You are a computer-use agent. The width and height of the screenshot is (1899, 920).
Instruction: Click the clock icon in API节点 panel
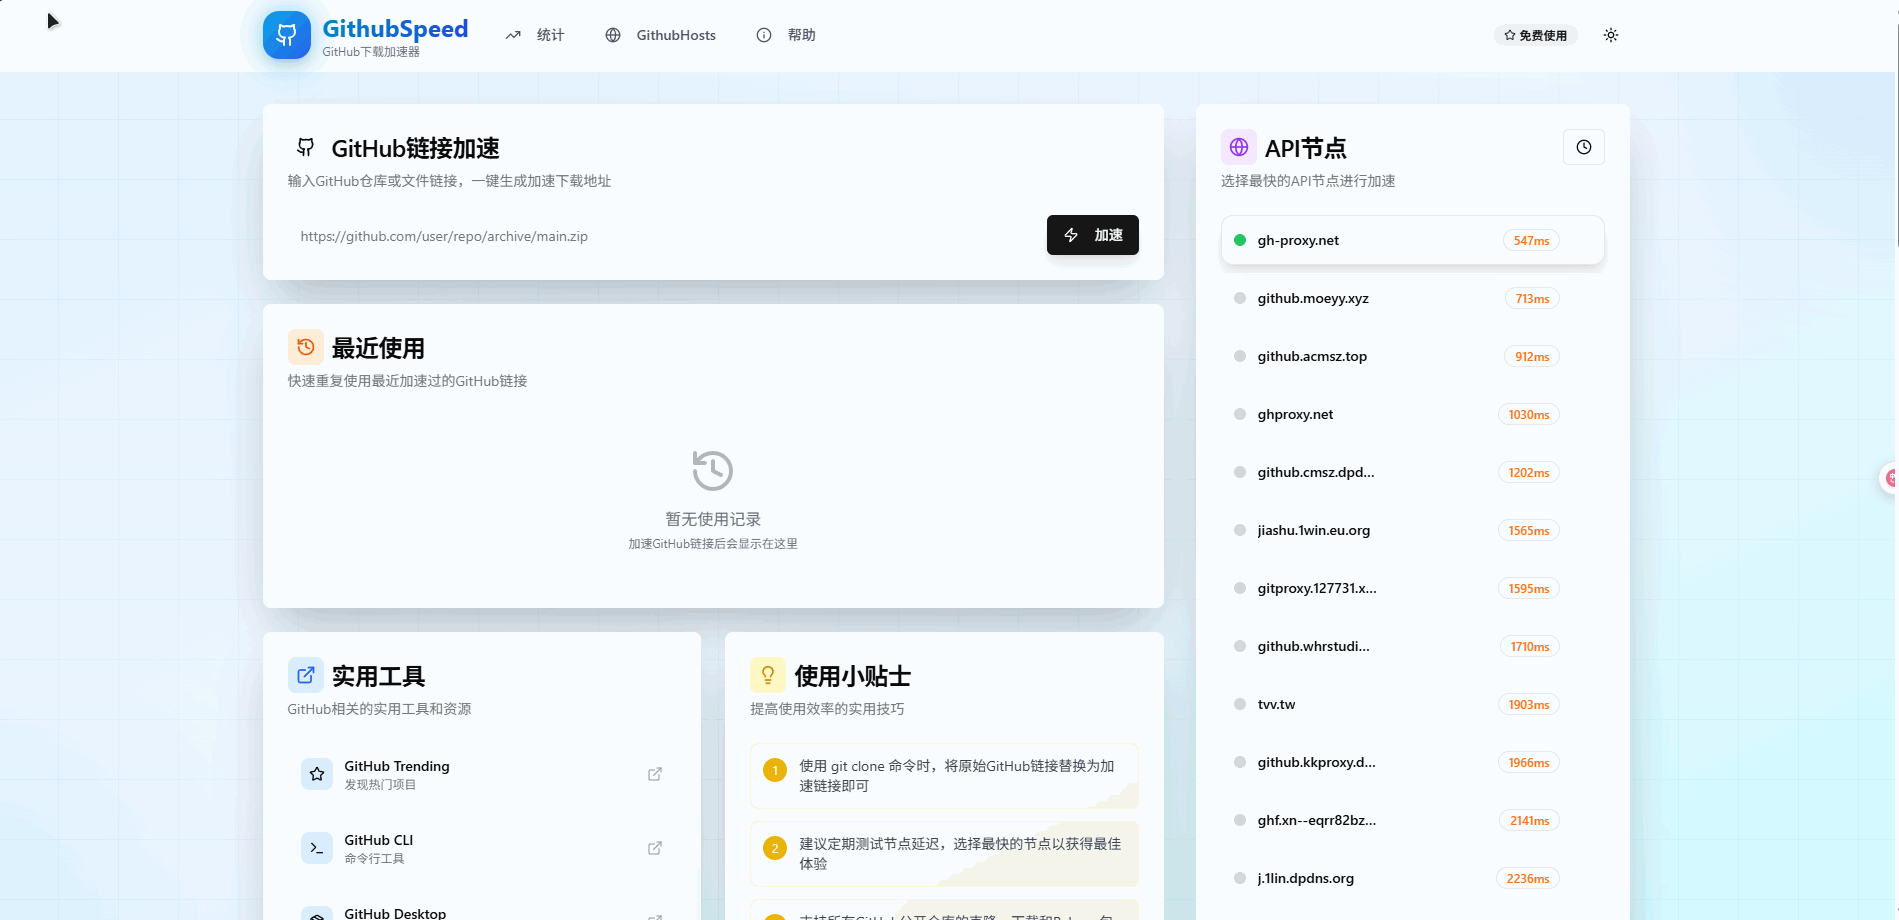click(1584, 147)
